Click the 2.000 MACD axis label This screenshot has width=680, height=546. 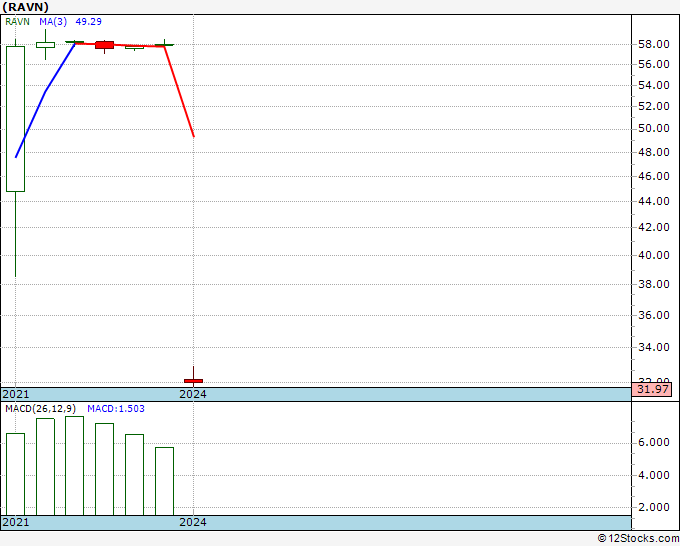tap(654, 507)
